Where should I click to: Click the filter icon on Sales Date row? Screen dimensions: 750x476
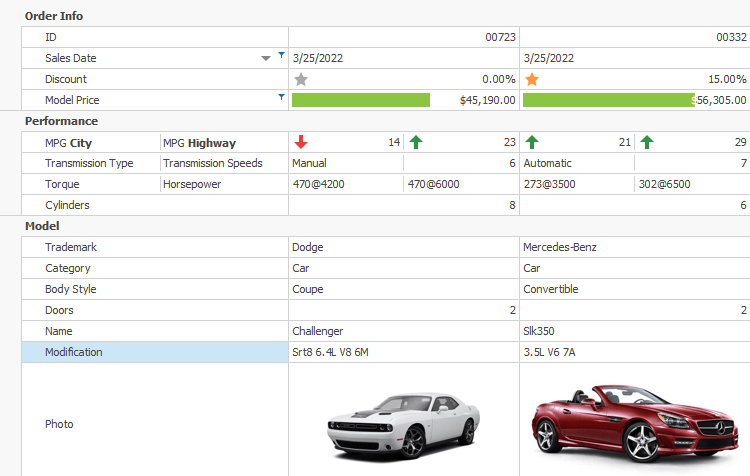click(281, 54)
